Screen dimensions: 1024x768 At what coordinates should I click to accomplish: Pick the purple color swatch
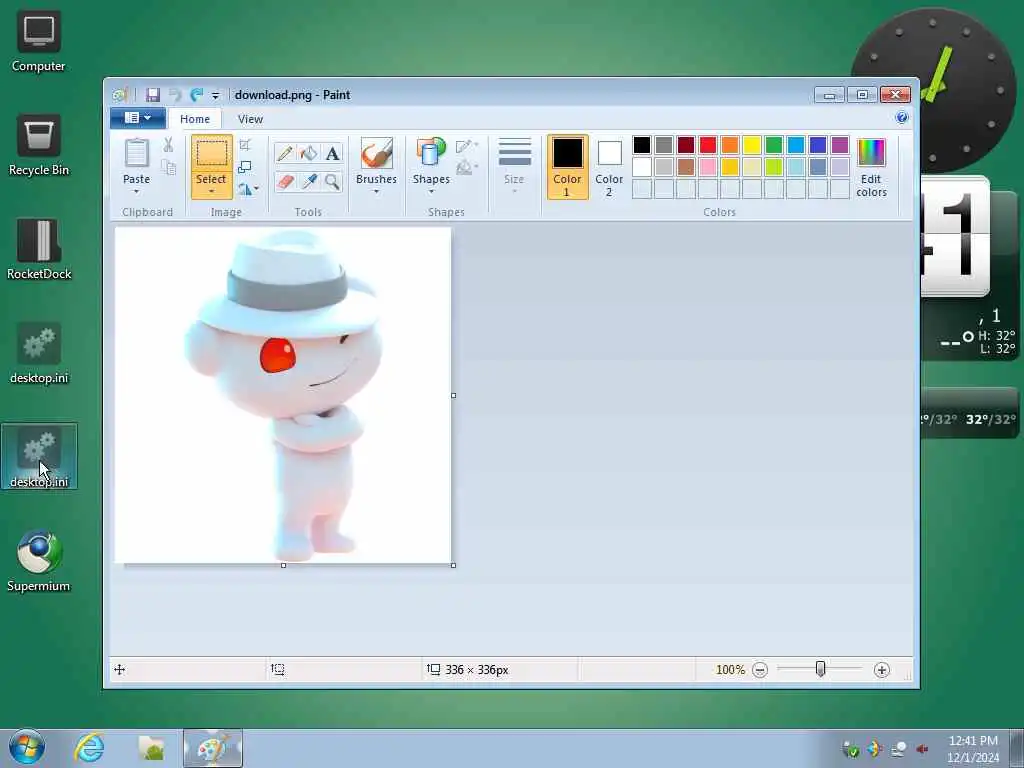[840, 144]
